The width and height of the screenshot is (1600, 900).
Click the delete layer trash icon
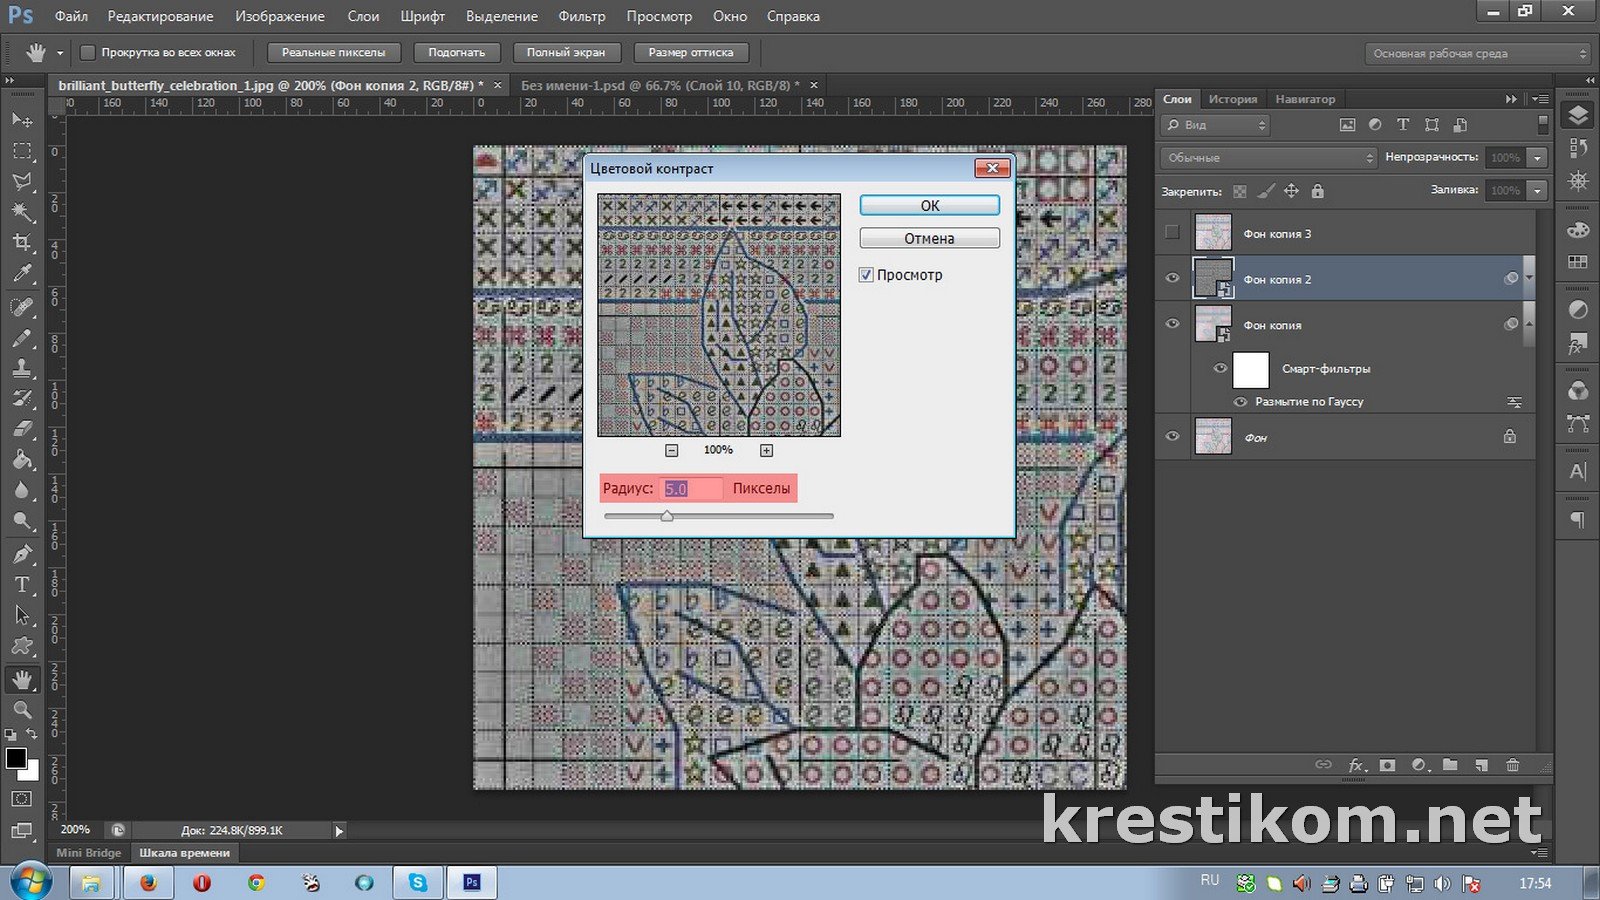pyautogui.click(x=1512, y=765)
